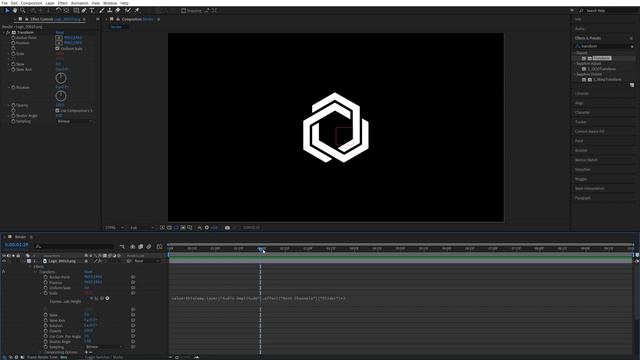The width and height of the screenshot is (640, 360).
Task: Select the Clone Stamp tool
Action: 109,11
